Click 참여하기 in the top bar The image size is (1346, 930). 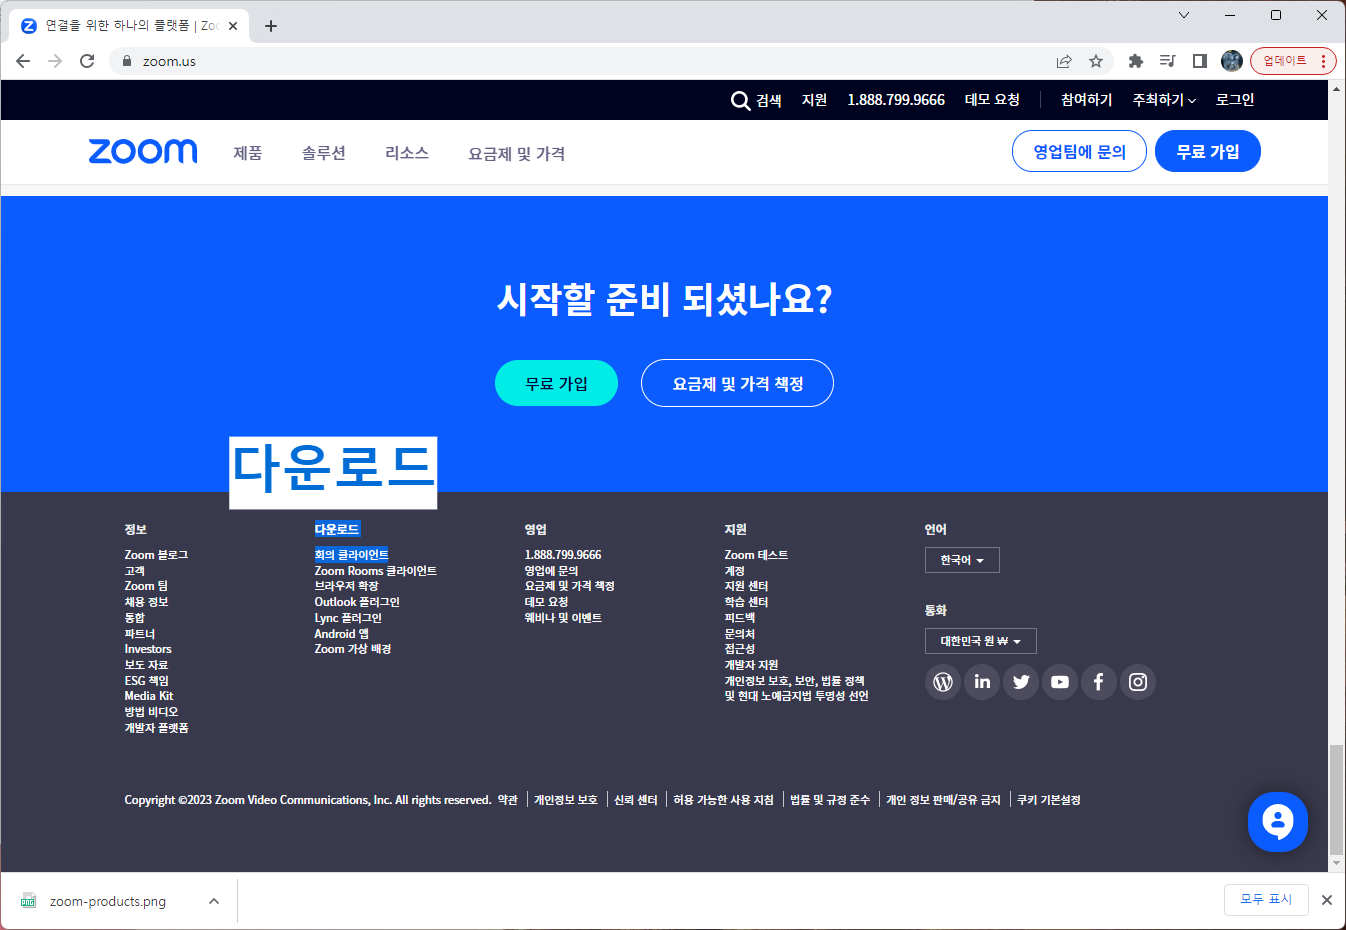1086,100
